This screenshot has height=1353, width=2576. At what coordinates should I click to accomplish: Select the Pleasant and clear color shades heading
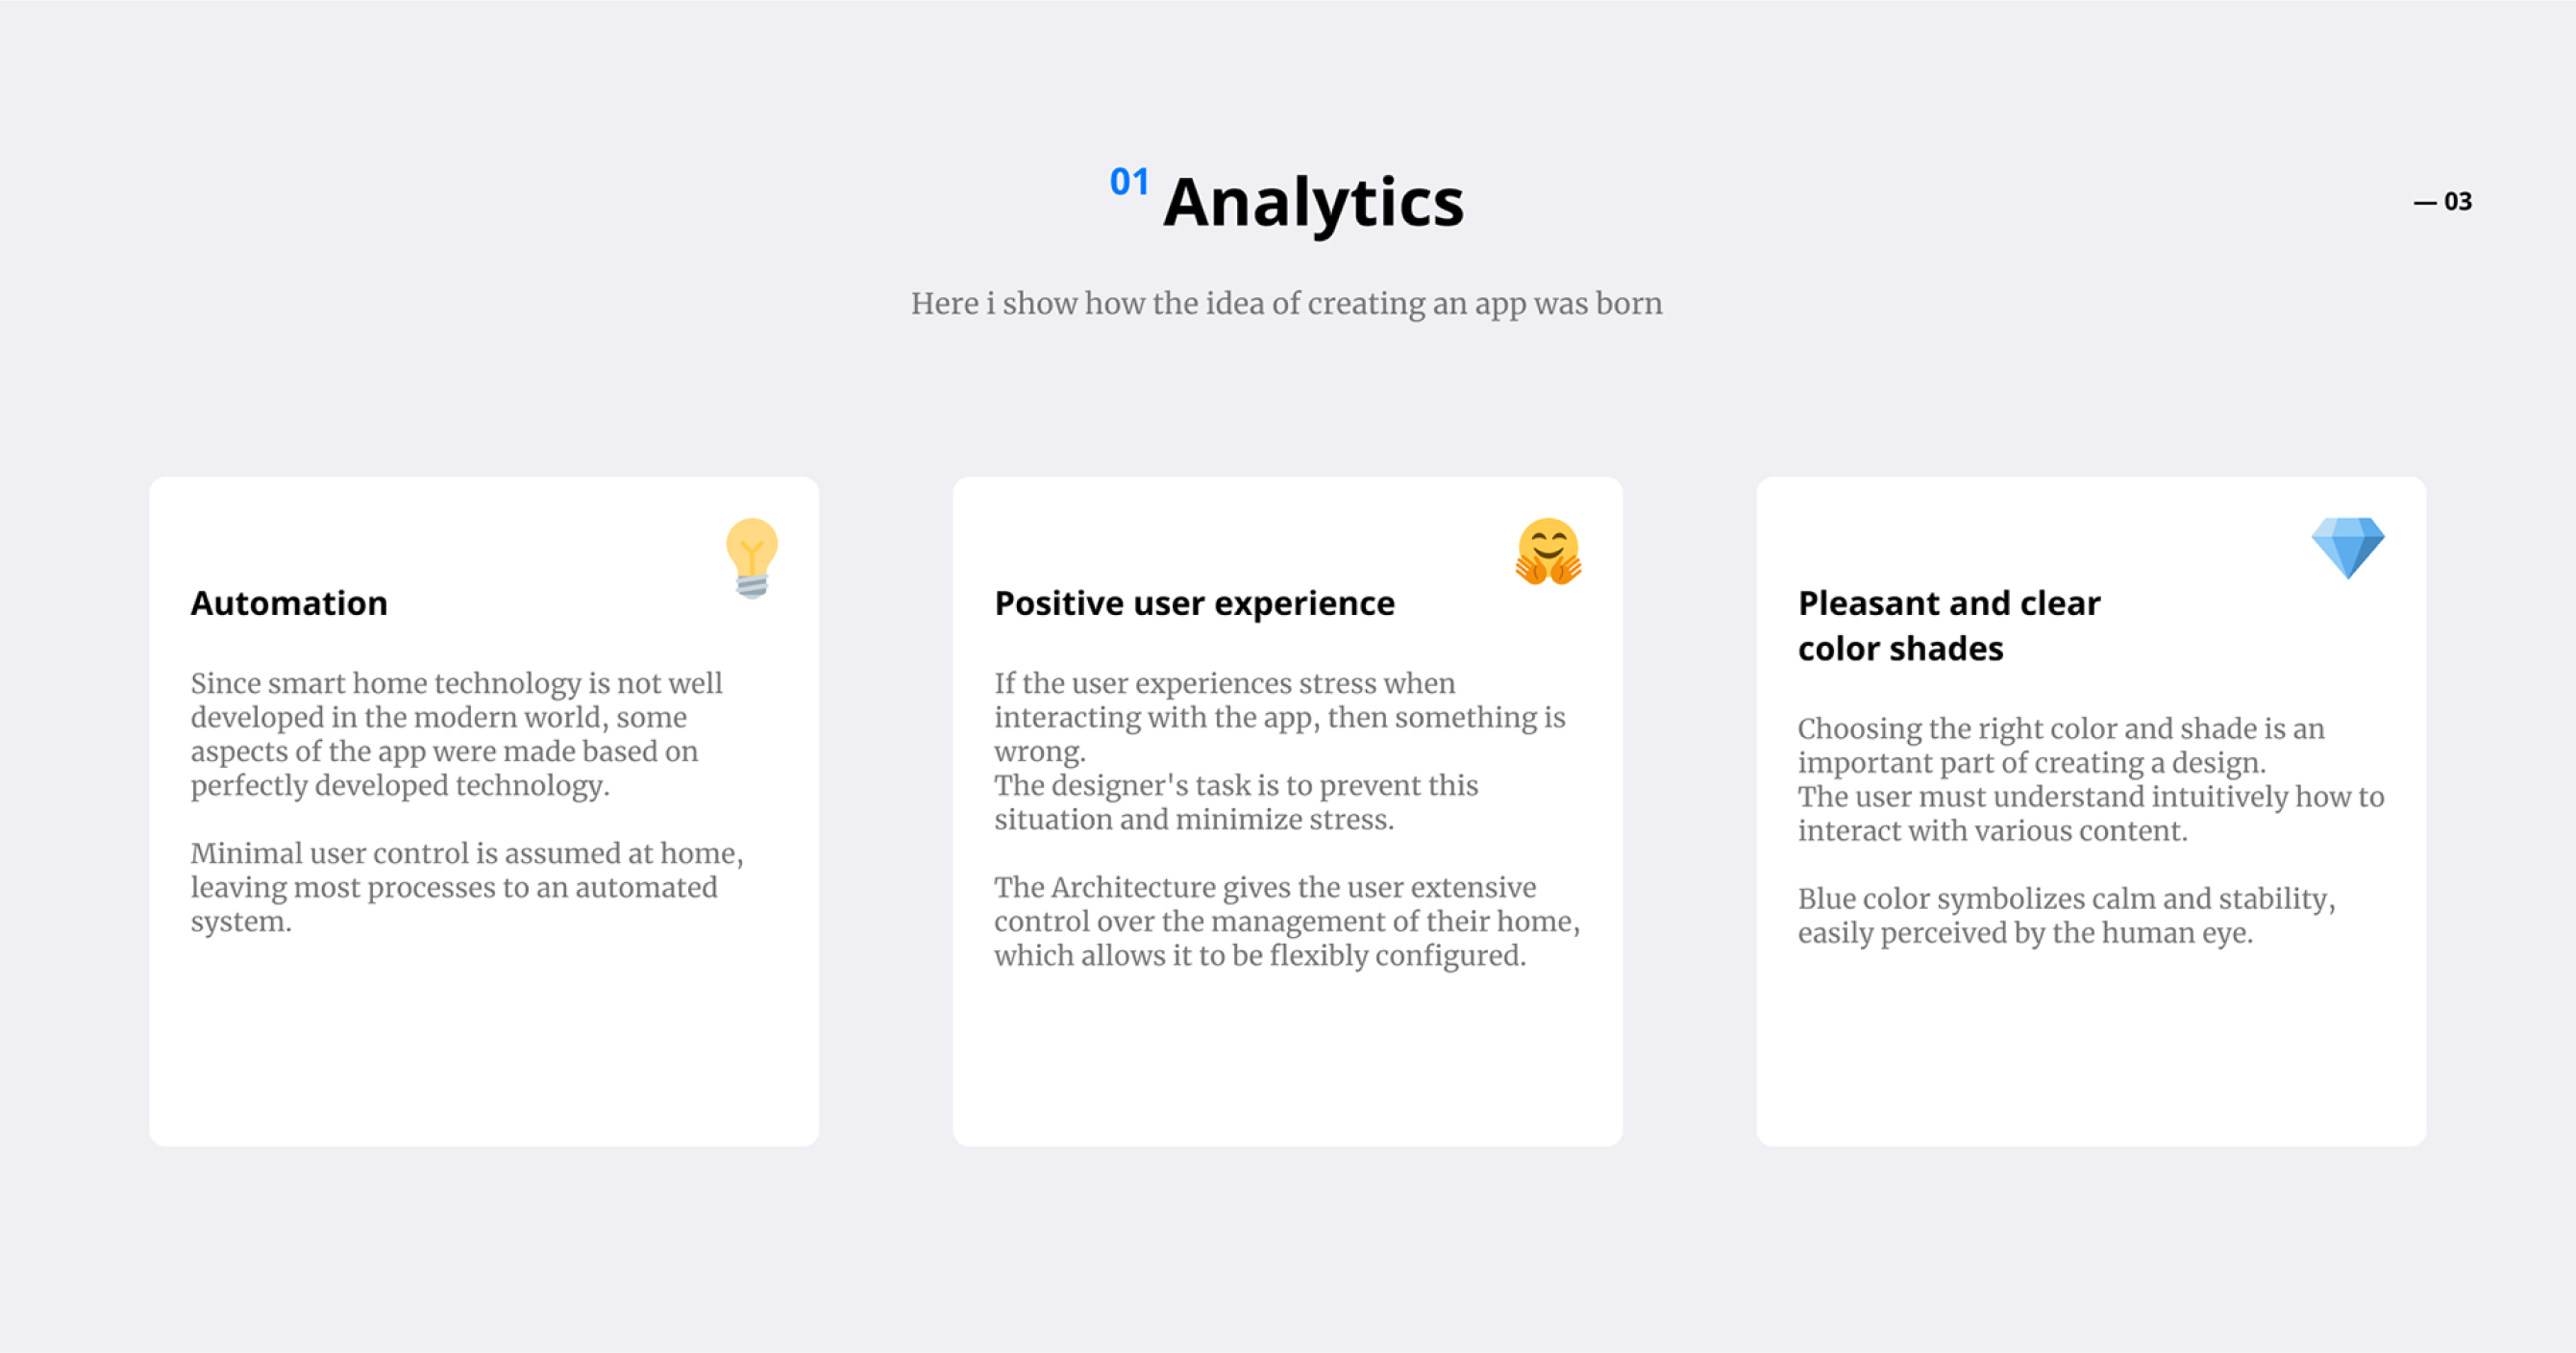(1949, 626)
